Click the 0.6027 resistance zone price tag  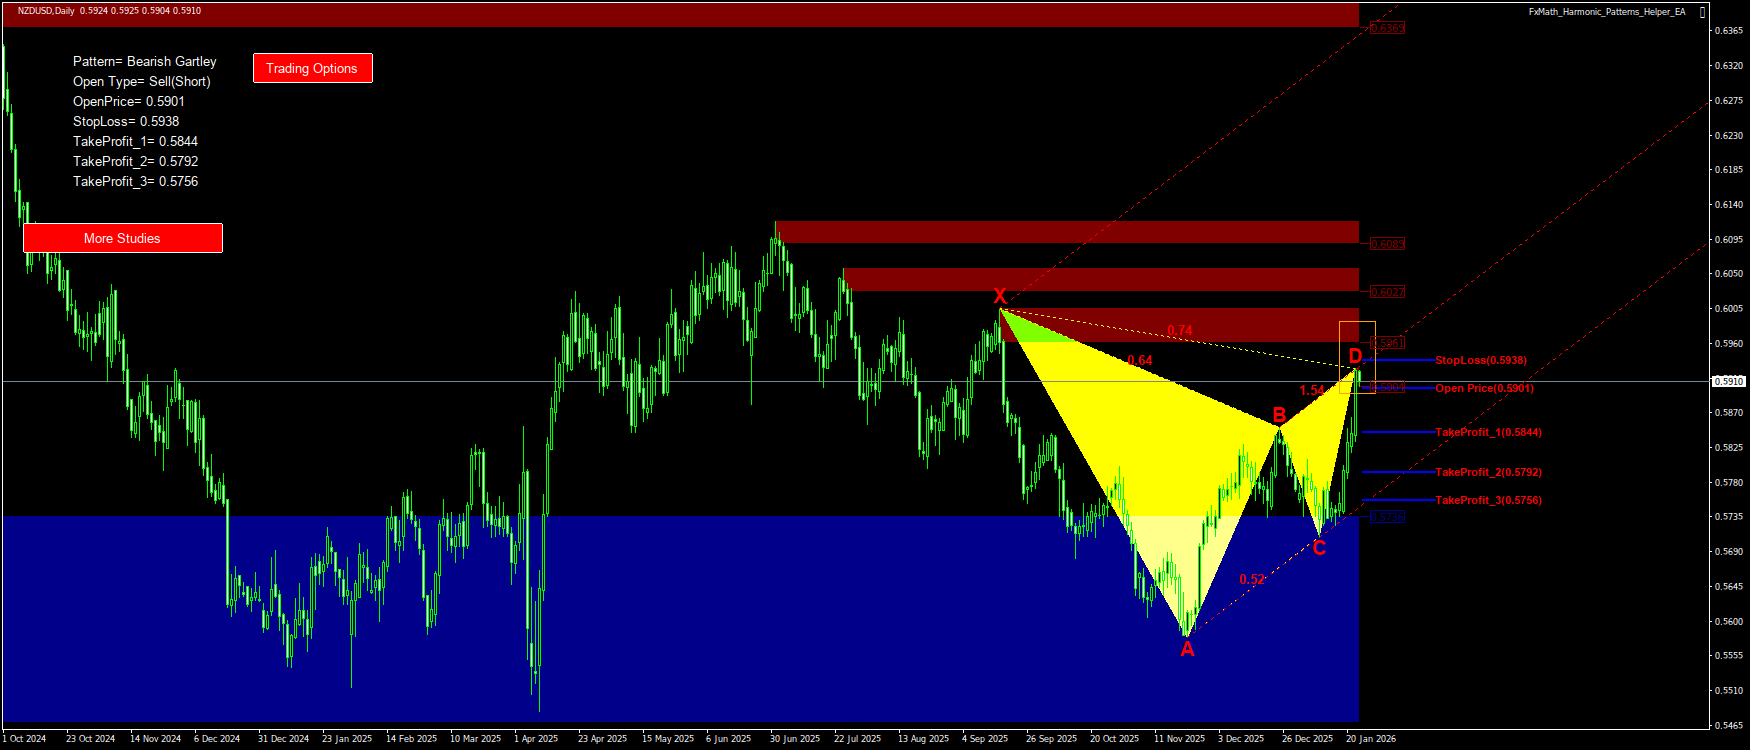[x=1388, y=292]
